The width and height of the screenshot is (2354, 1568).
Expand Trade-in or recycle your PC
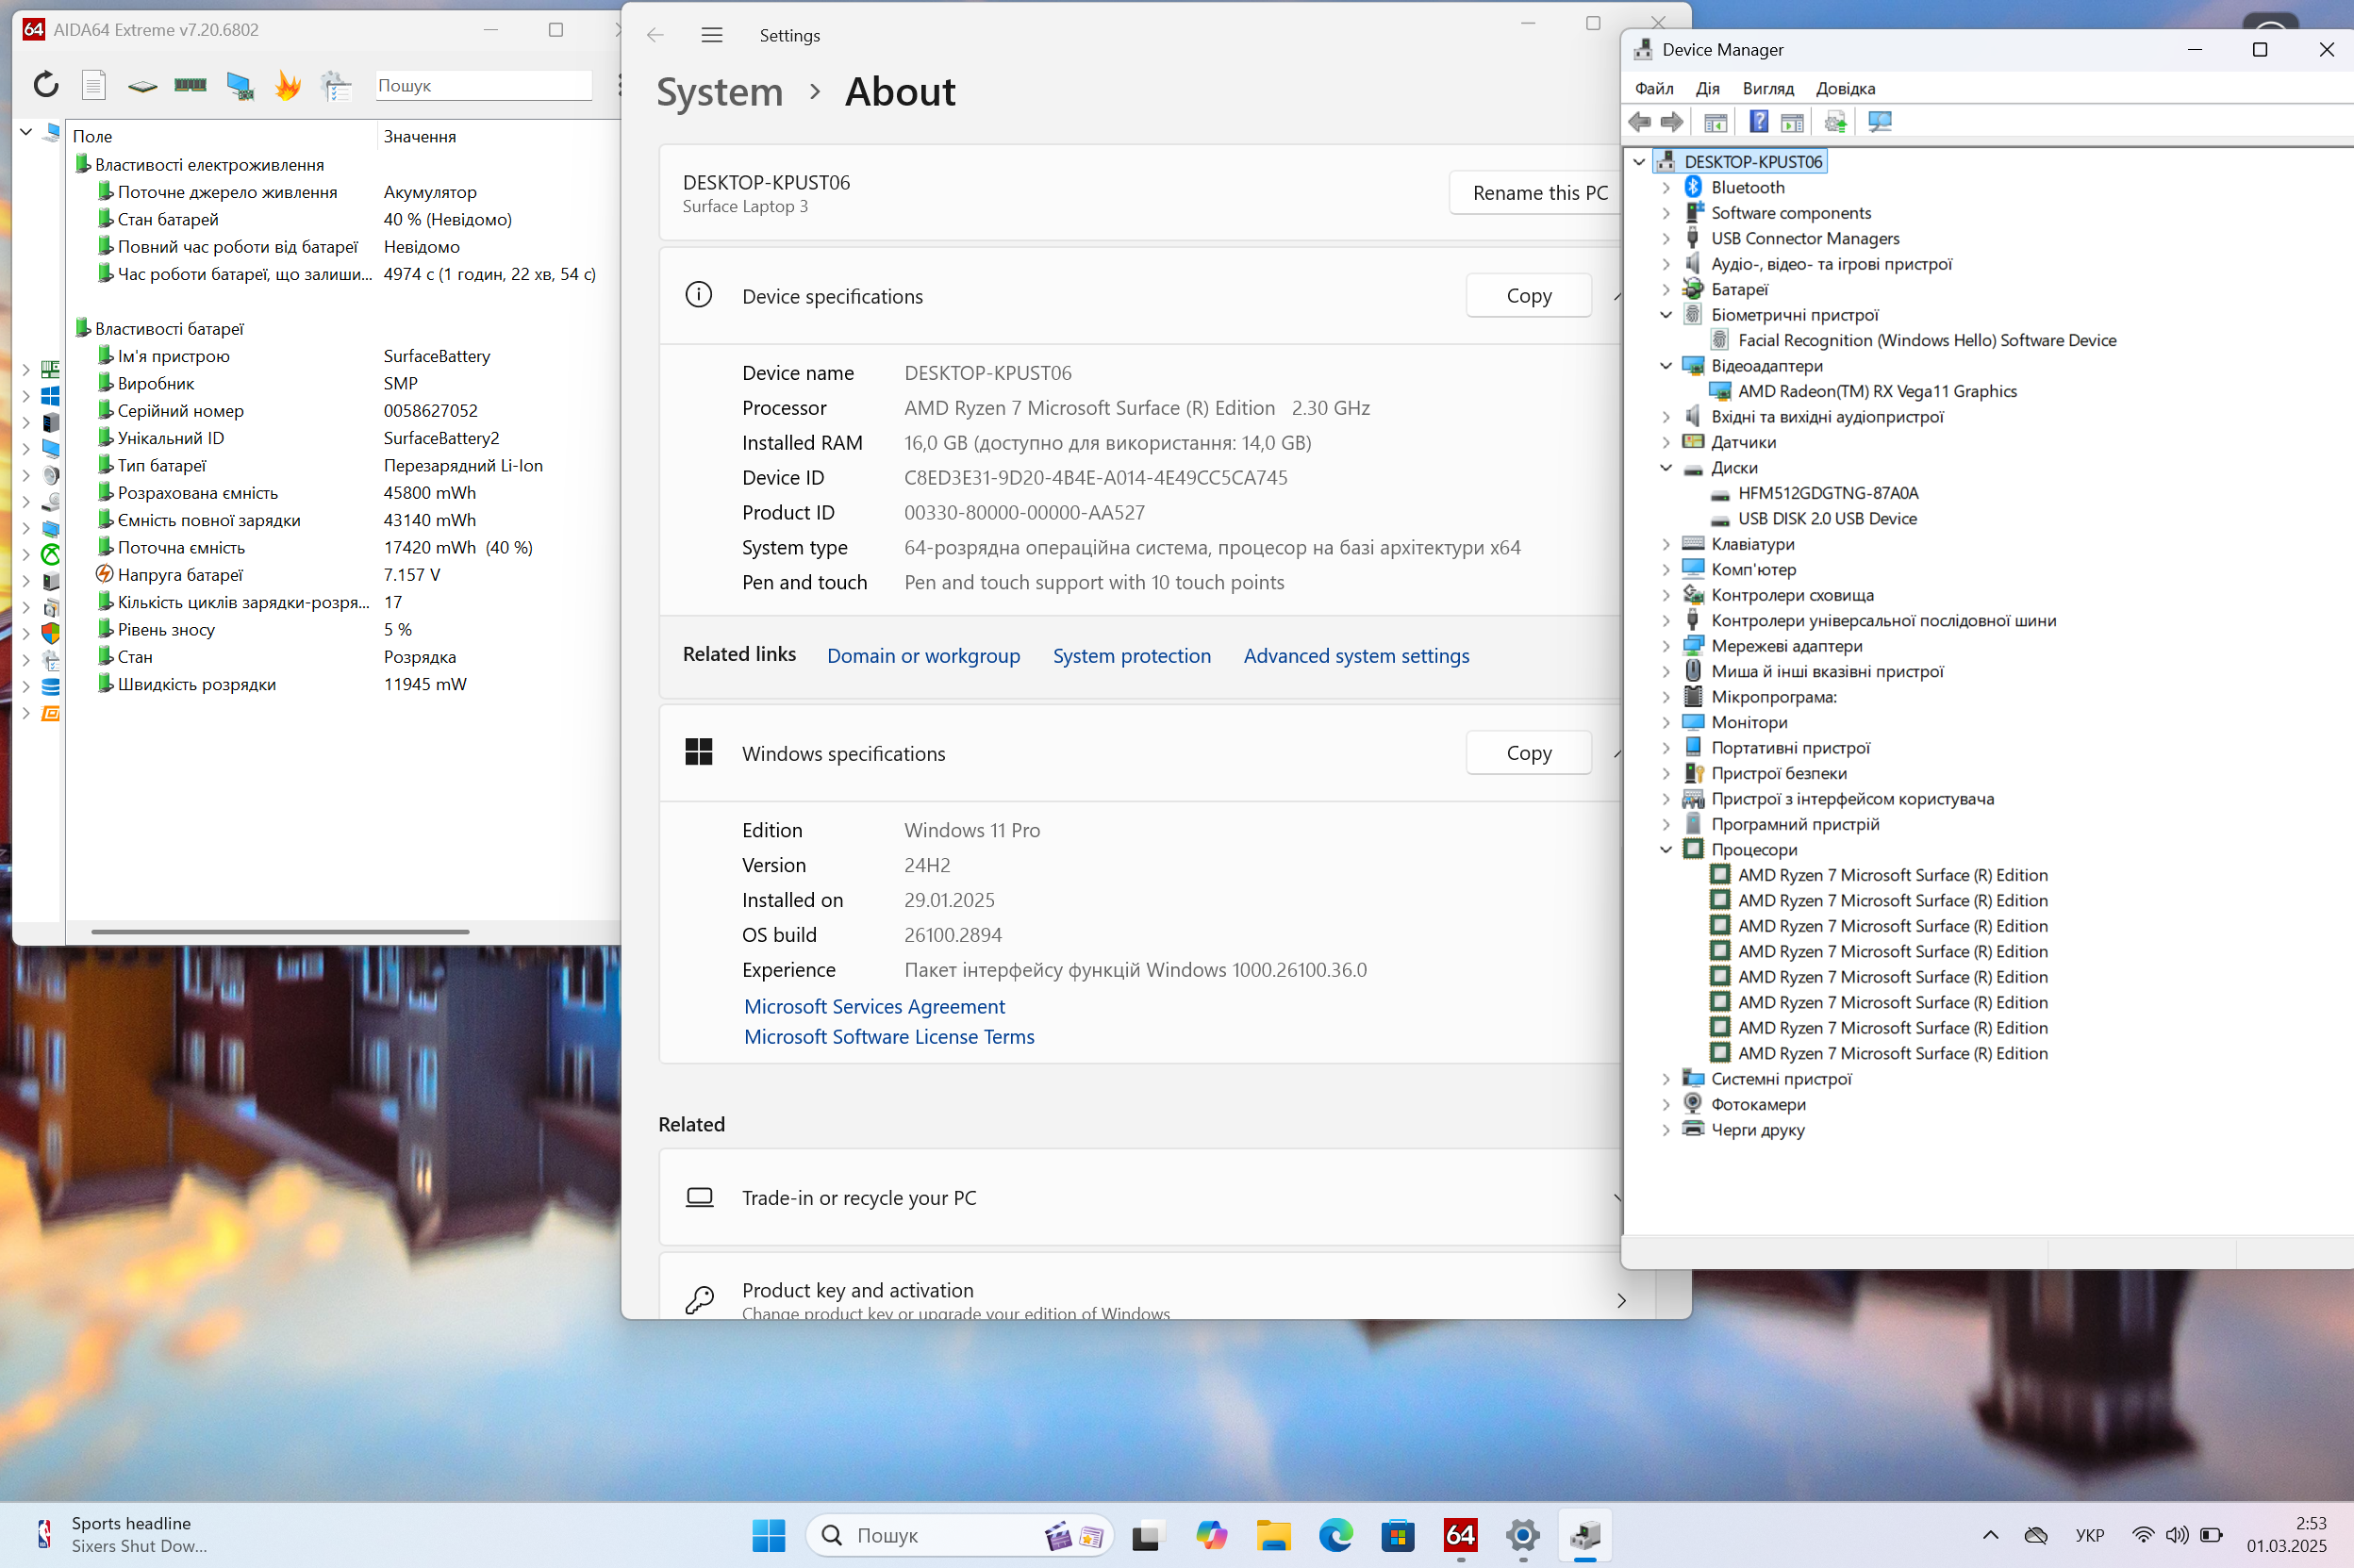tap(1140, 1197)
